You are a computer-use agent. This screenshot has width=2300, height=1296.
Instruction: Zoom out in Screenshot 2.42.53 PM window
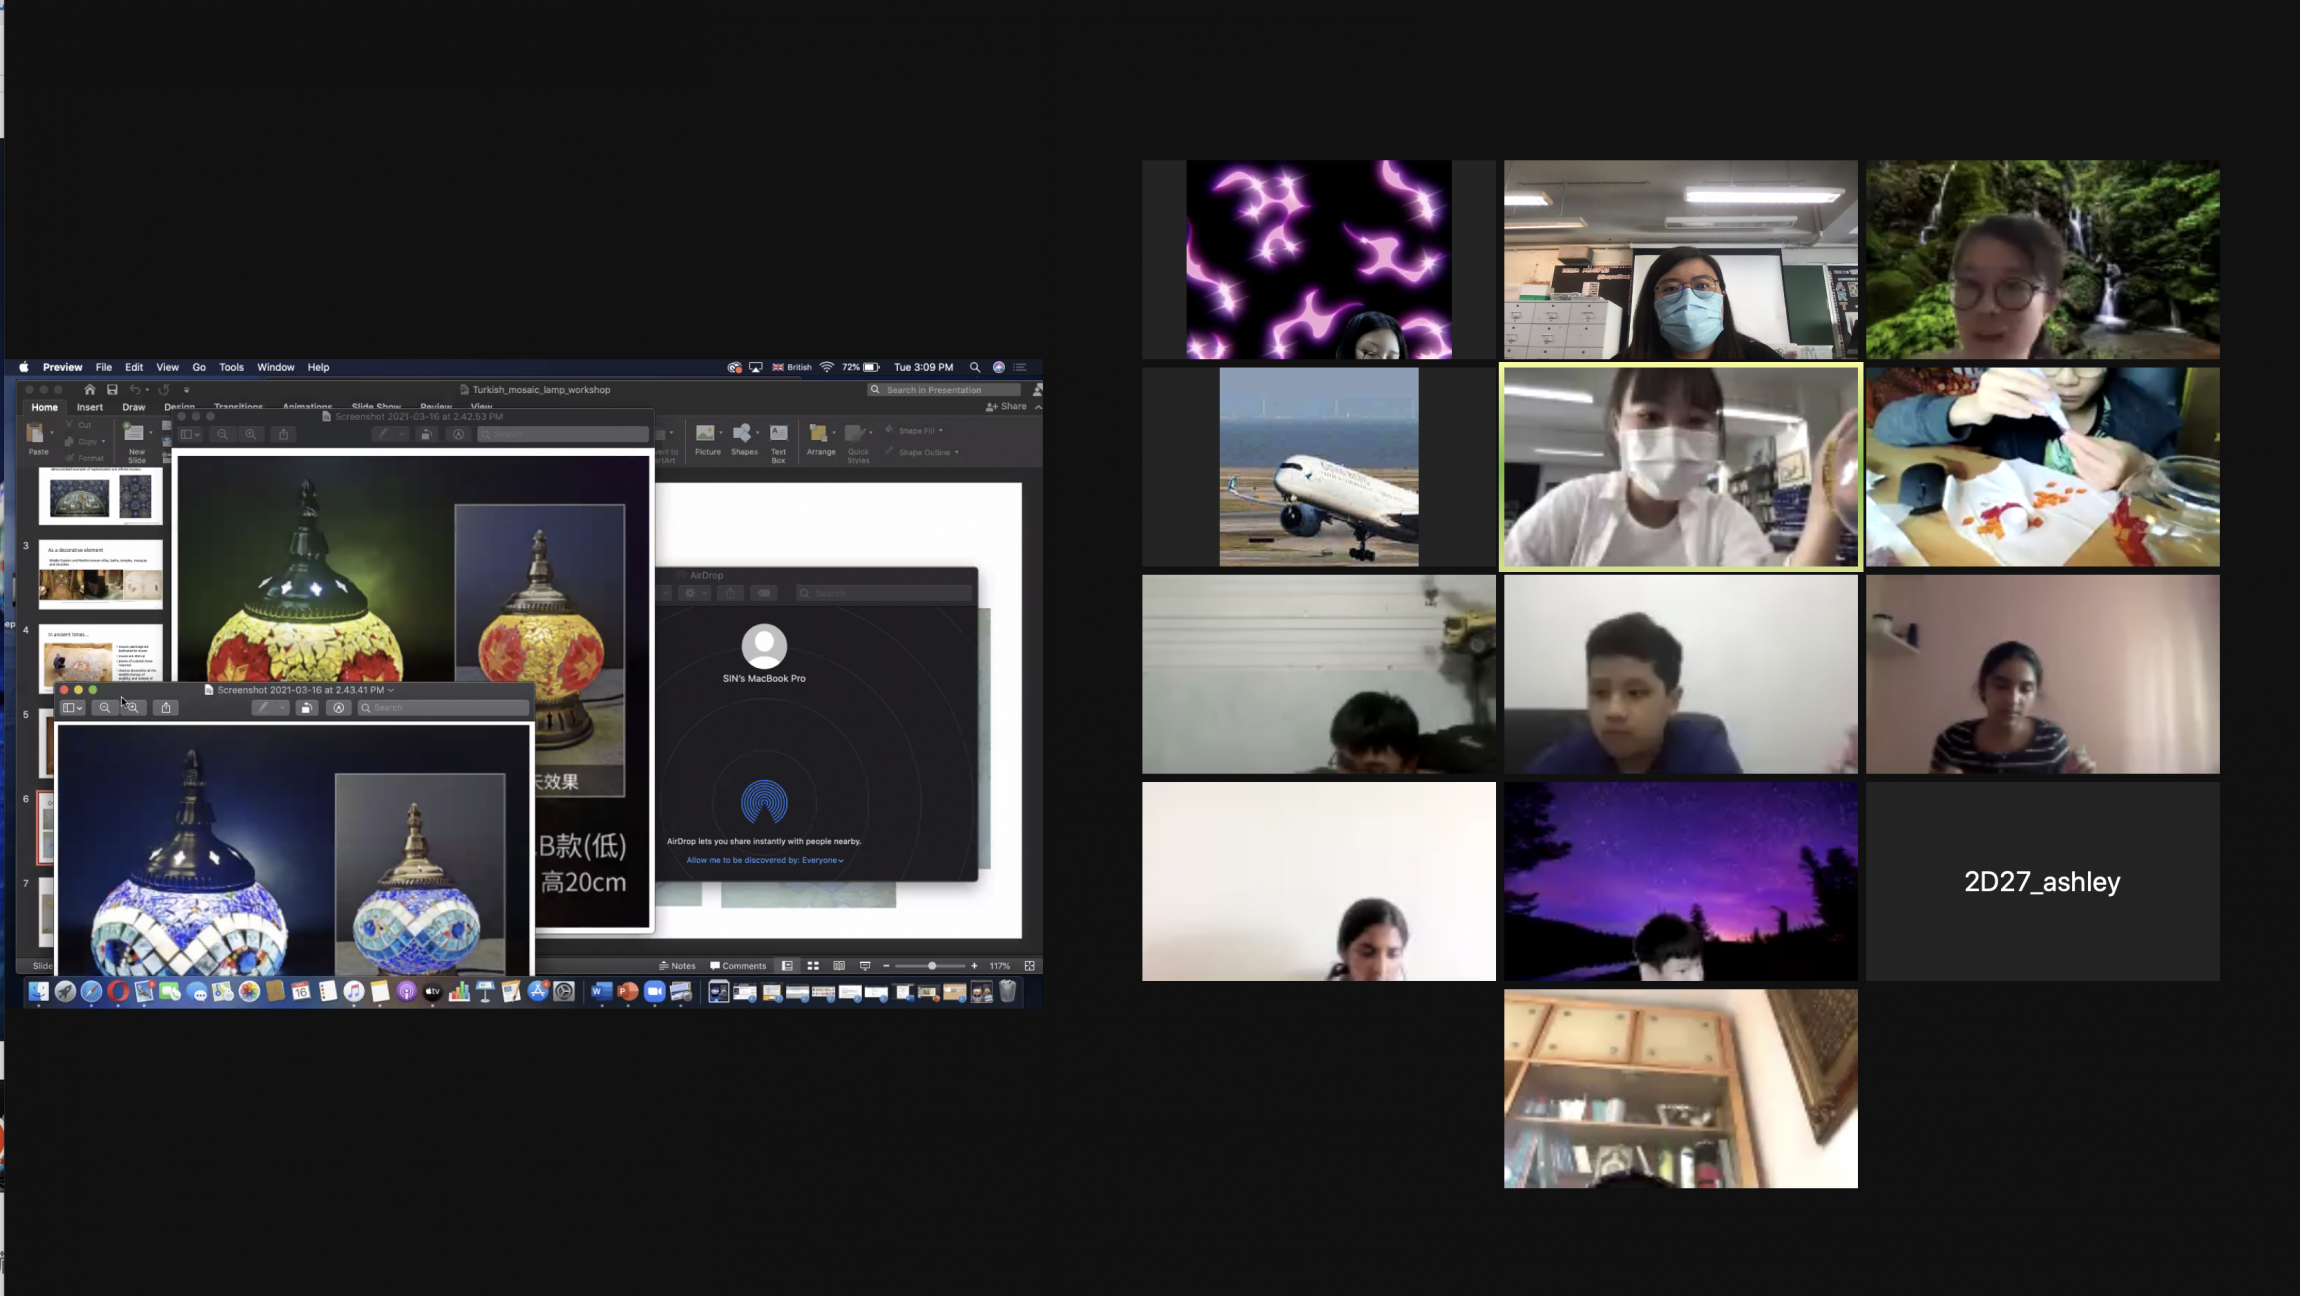click(222, 434)
